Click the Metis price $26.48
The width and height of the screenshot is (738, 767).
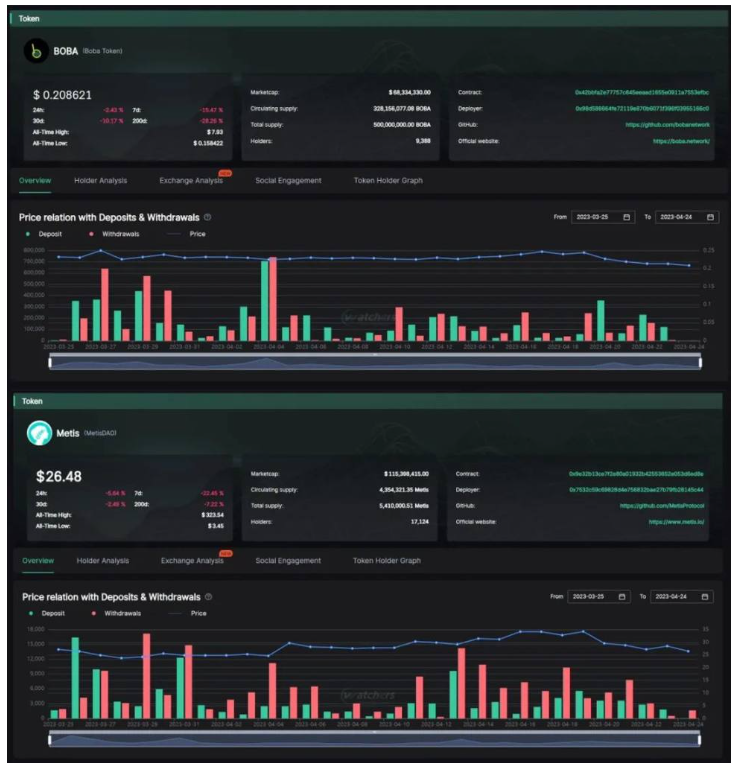pyautogui.click(x=59, y=476)
